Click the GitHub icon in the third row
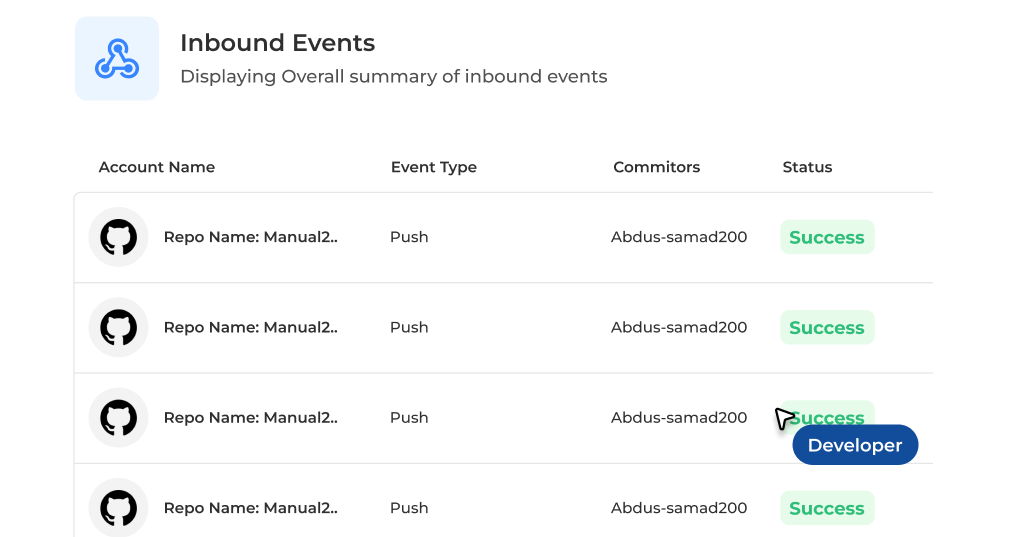 (x=118, y=418)
